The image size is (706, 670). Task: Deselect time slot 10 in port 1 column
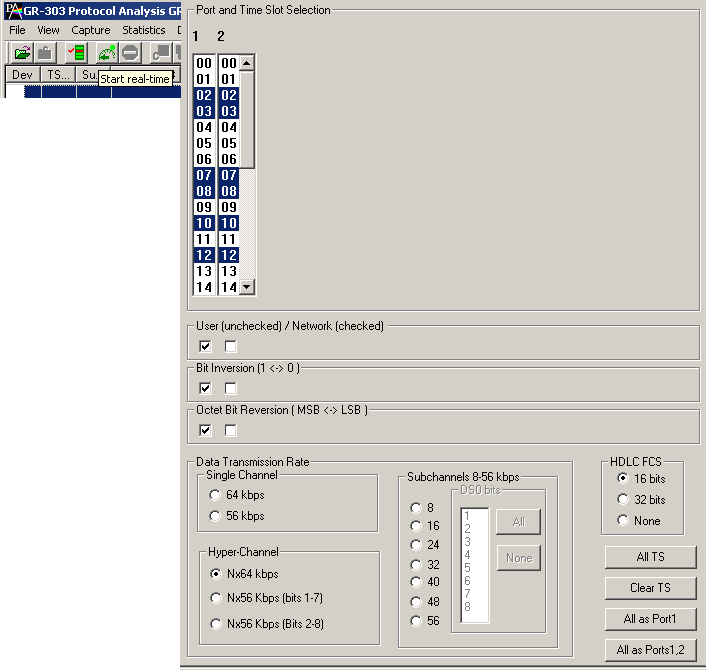[x=204, y=223]
